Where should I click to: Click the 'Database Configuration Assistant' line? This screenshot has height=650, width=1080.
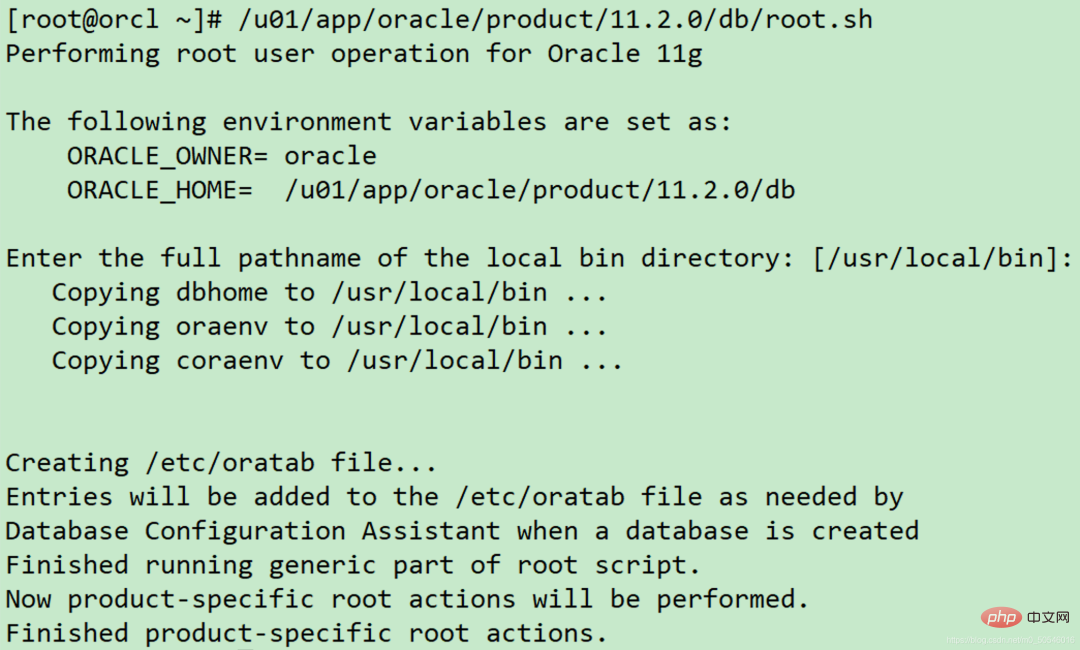(x=462, y=531)
